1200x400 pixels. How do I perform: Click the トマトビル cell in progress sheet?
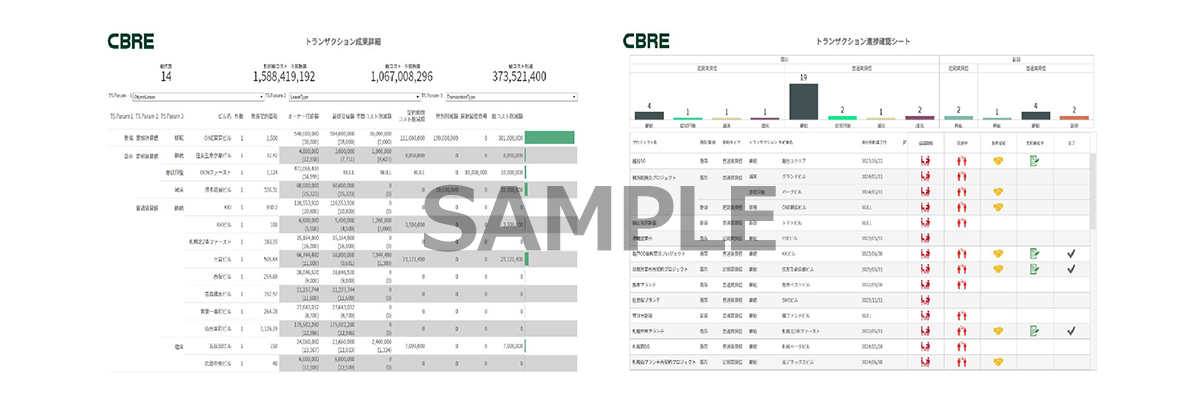(792, 222)
